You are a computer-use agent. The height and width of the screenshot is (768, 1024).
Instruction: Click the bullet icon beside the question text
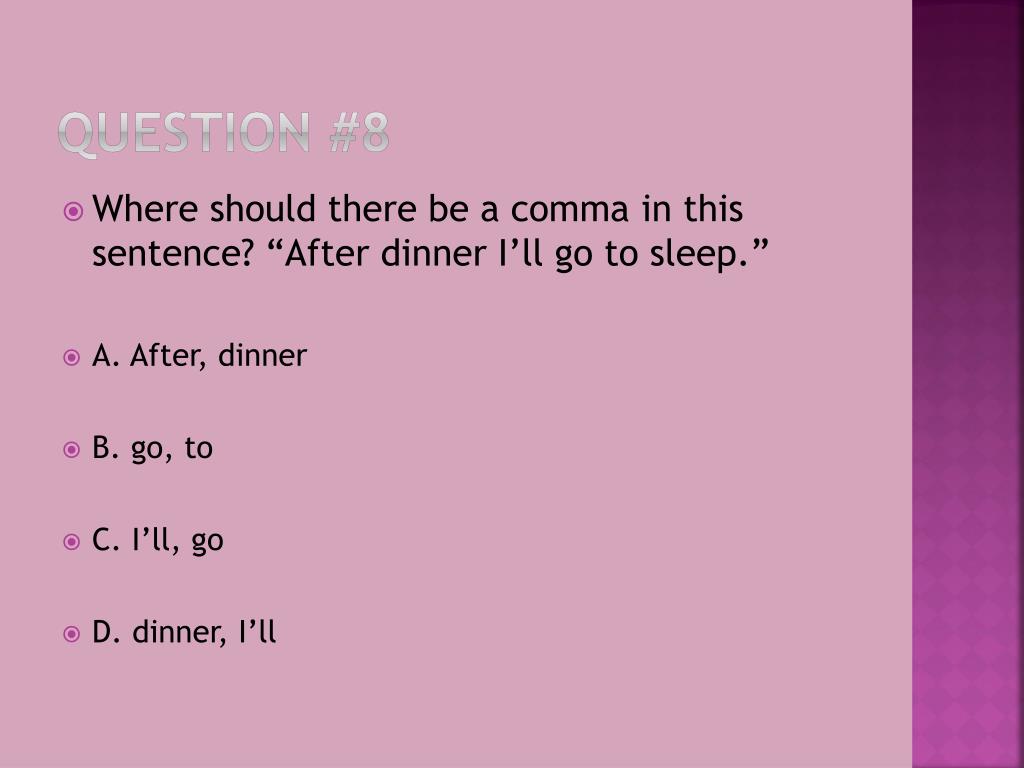click(72, 212)
